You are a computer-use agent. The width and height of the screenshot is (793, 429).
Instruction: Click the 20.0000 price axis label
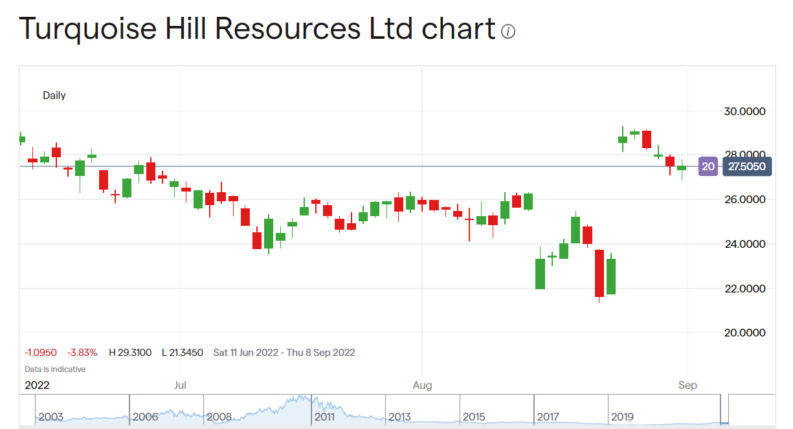[744, 332]
